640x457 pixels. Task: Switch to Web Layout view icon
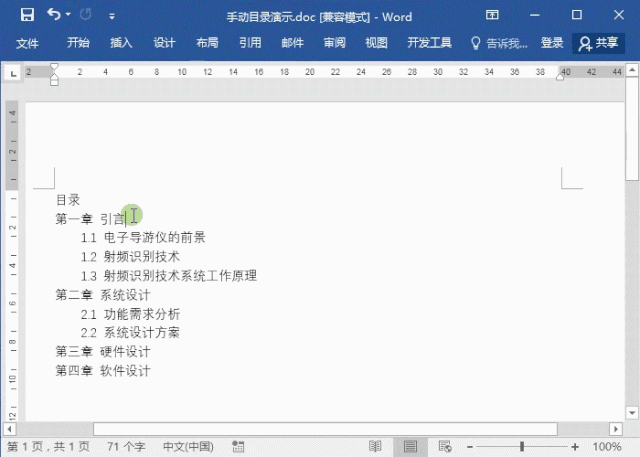coord(445,447)
